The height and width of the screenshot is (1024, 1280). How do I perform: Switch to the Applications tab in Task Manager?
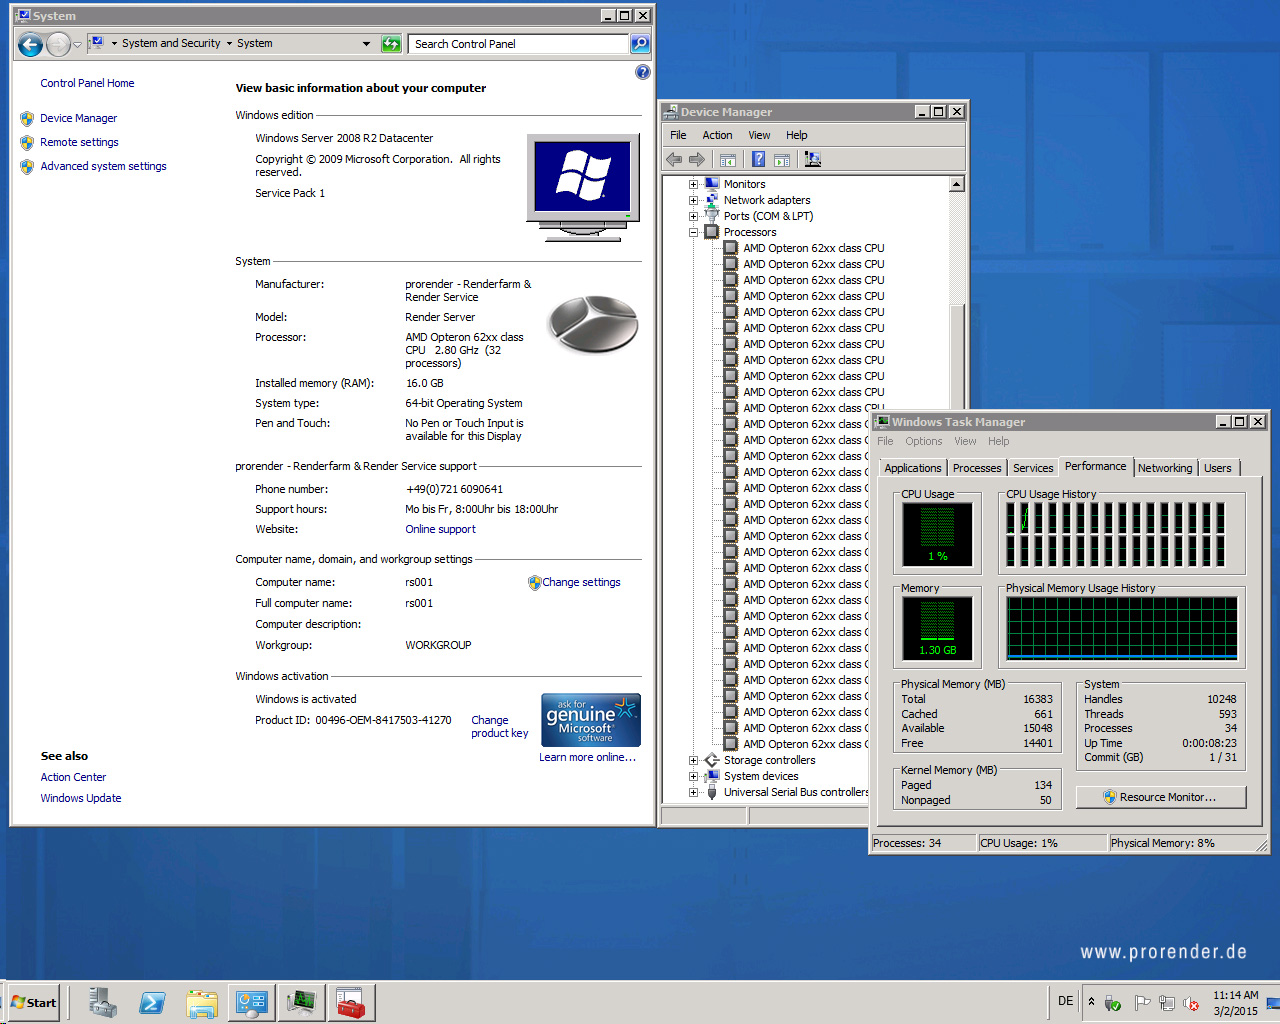point(913,468)
